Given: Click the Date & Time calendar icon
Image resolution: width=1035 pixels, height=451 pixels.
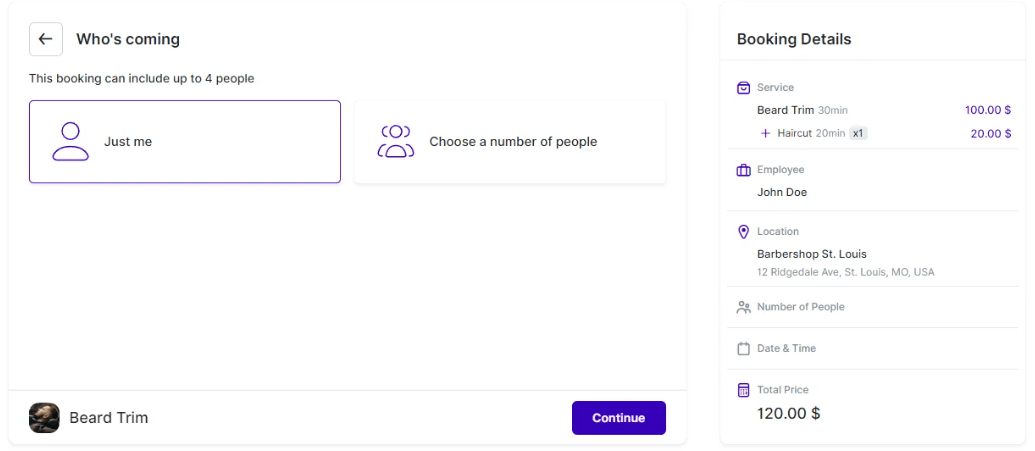Looking at the screenshot, I should [x=743, y=349].
